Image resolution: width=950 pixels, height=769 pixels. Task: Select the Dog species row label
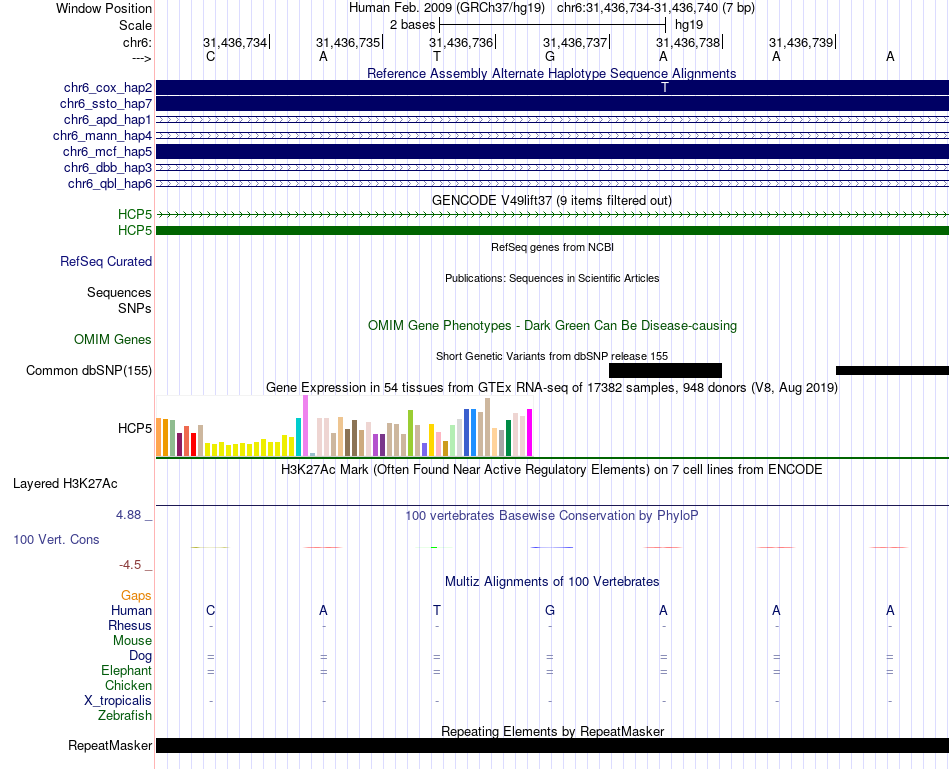tap(140, 656)
